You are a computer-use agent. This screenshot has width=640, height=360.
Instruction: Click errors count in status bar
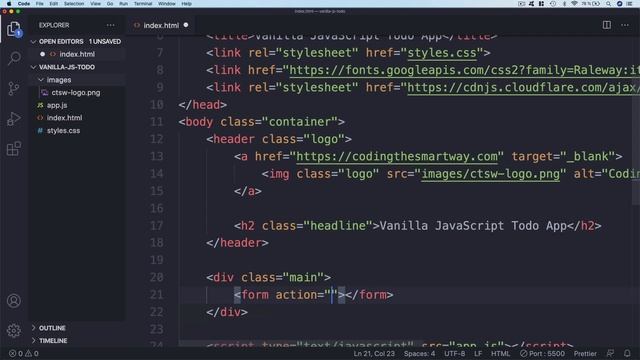pyautogui.click(x=16, y=353)
